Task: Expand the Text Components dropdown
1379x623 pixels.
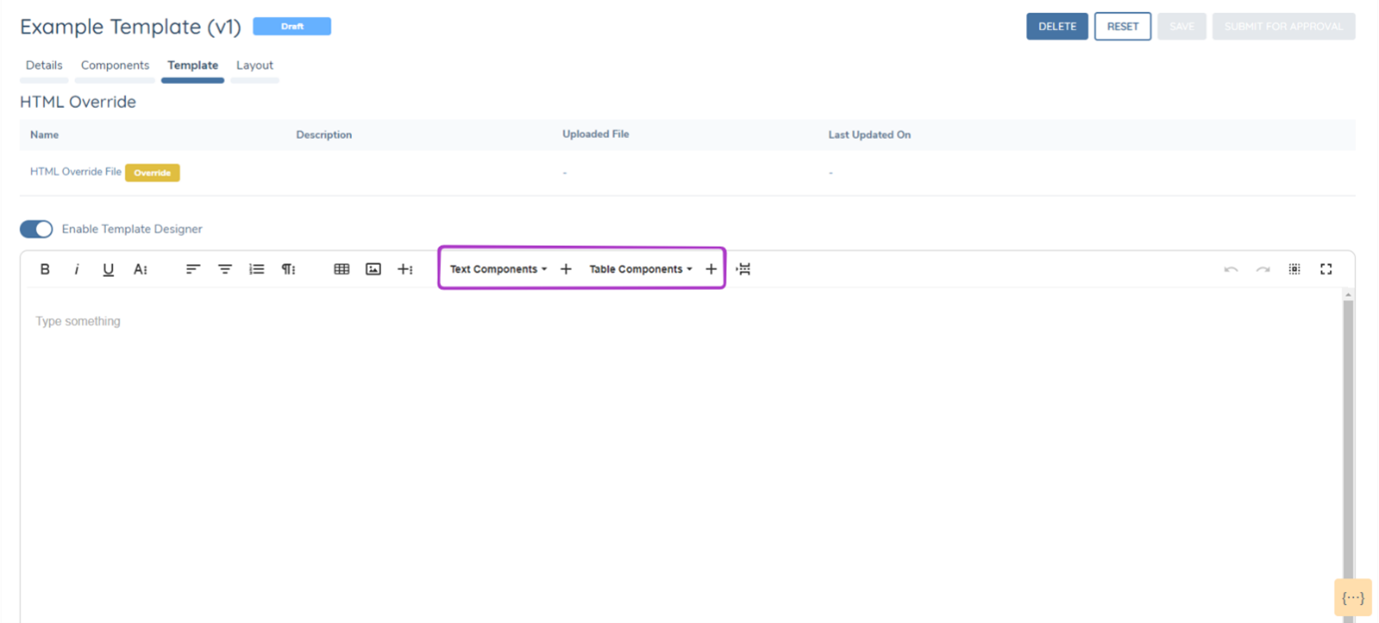Action: pos(498,269)
